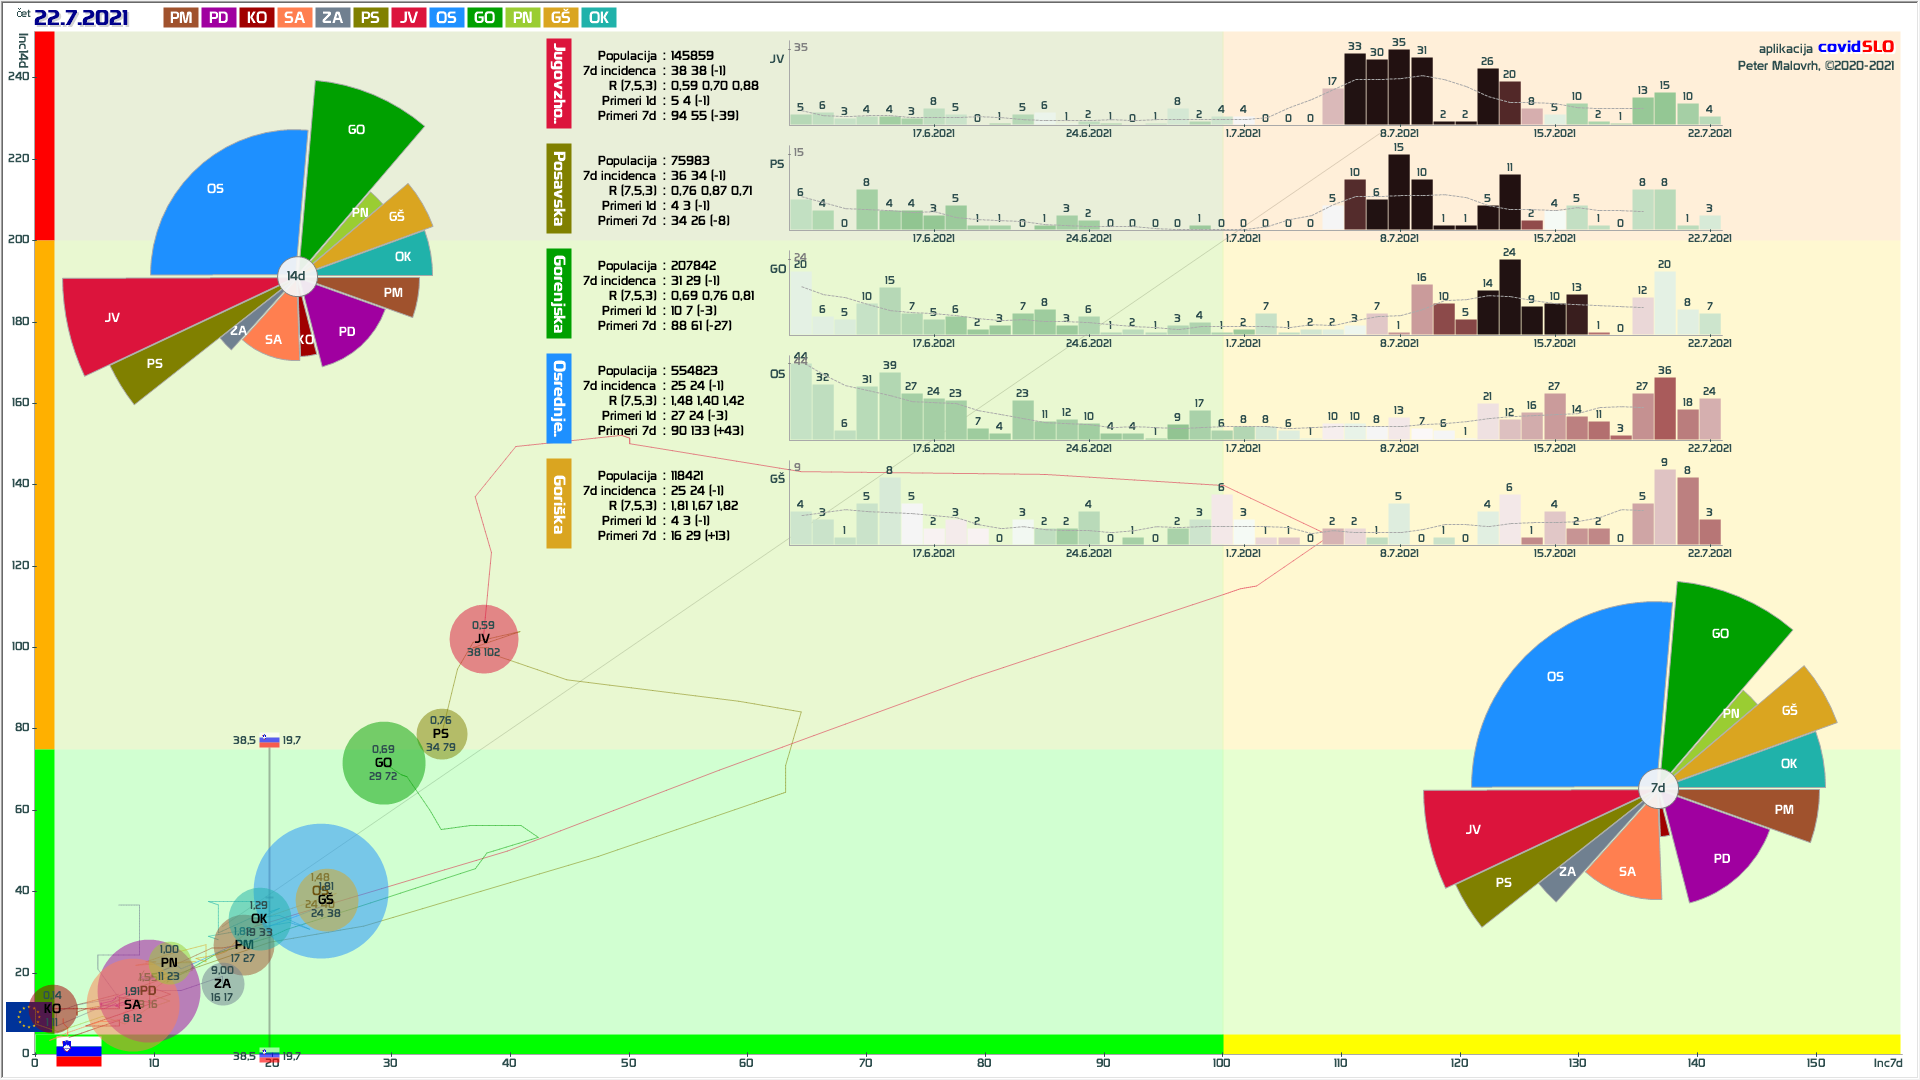Click the EU flag icon
The width and height of the screenshot is (1920, 1080).
22,1017
